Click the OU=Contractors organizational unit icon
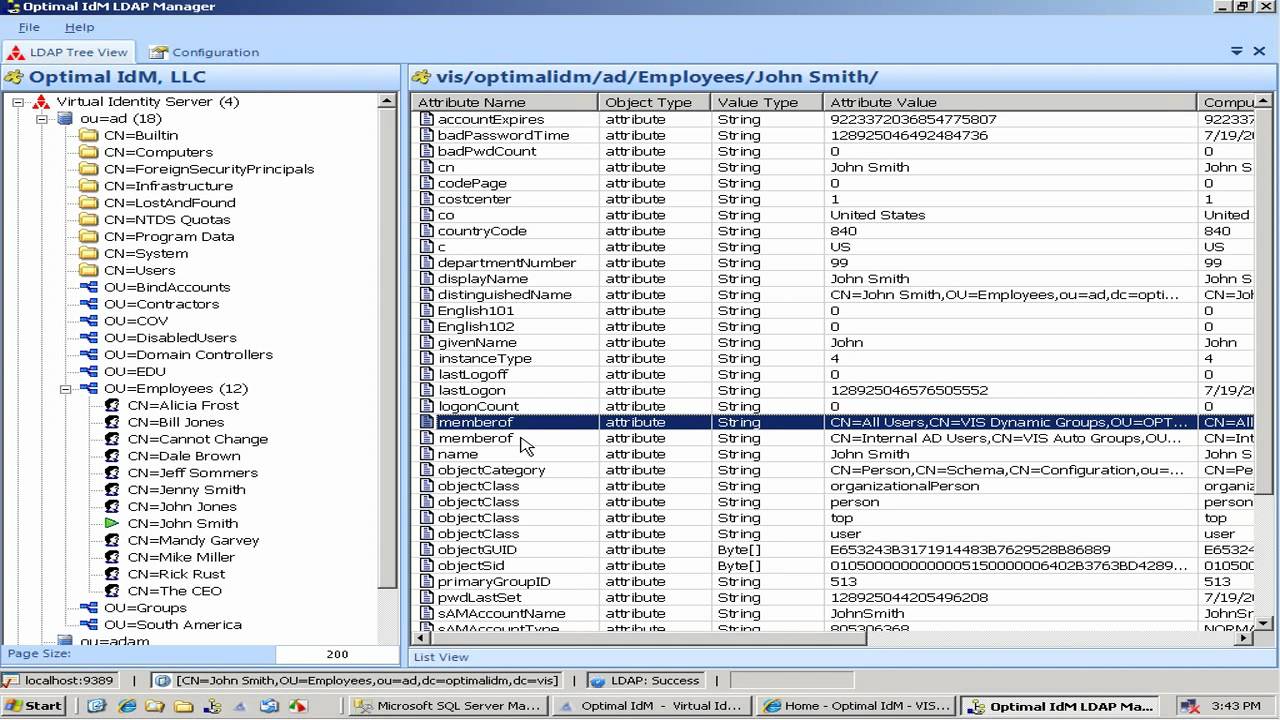 click(89, 305)
